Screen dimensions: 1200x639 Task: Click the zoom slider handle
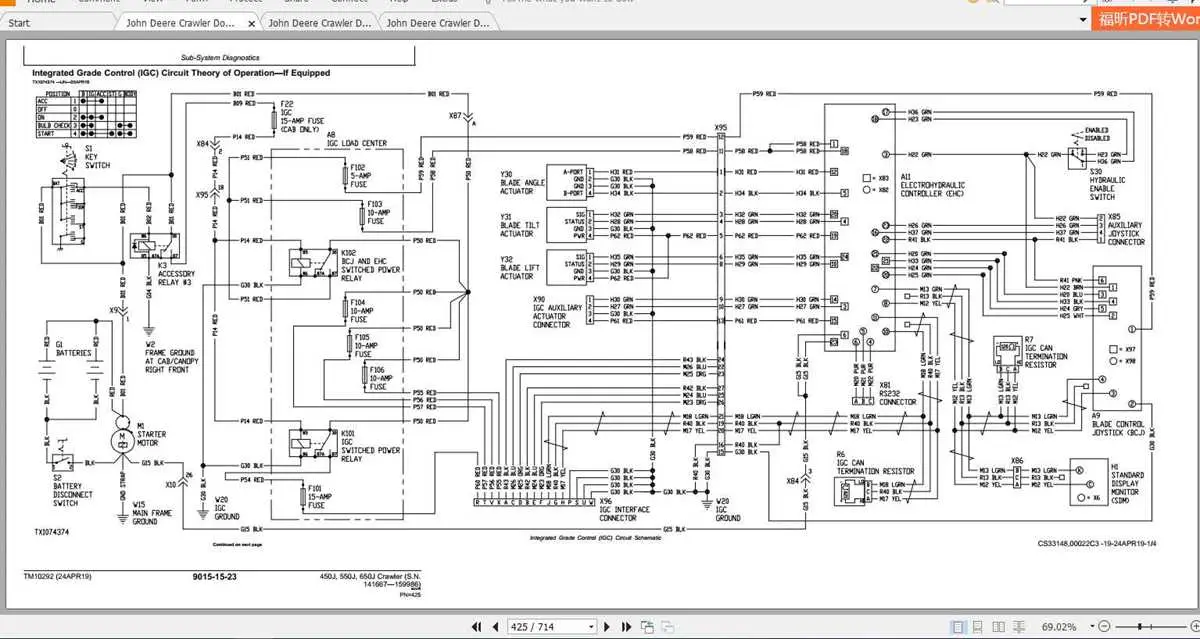(x=1140, y=627)
